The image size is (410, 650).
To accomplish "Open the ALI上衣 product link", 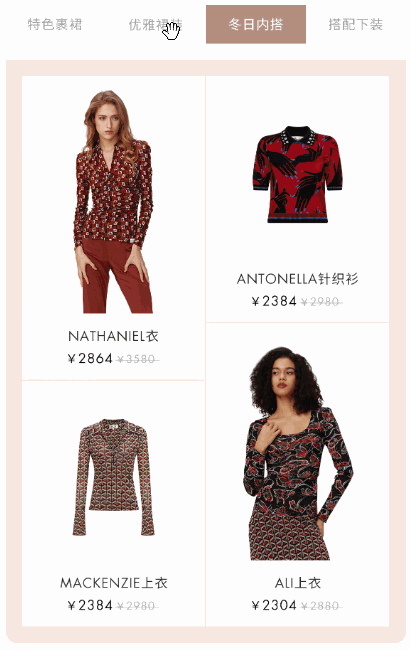I will (x=298, y=583).
